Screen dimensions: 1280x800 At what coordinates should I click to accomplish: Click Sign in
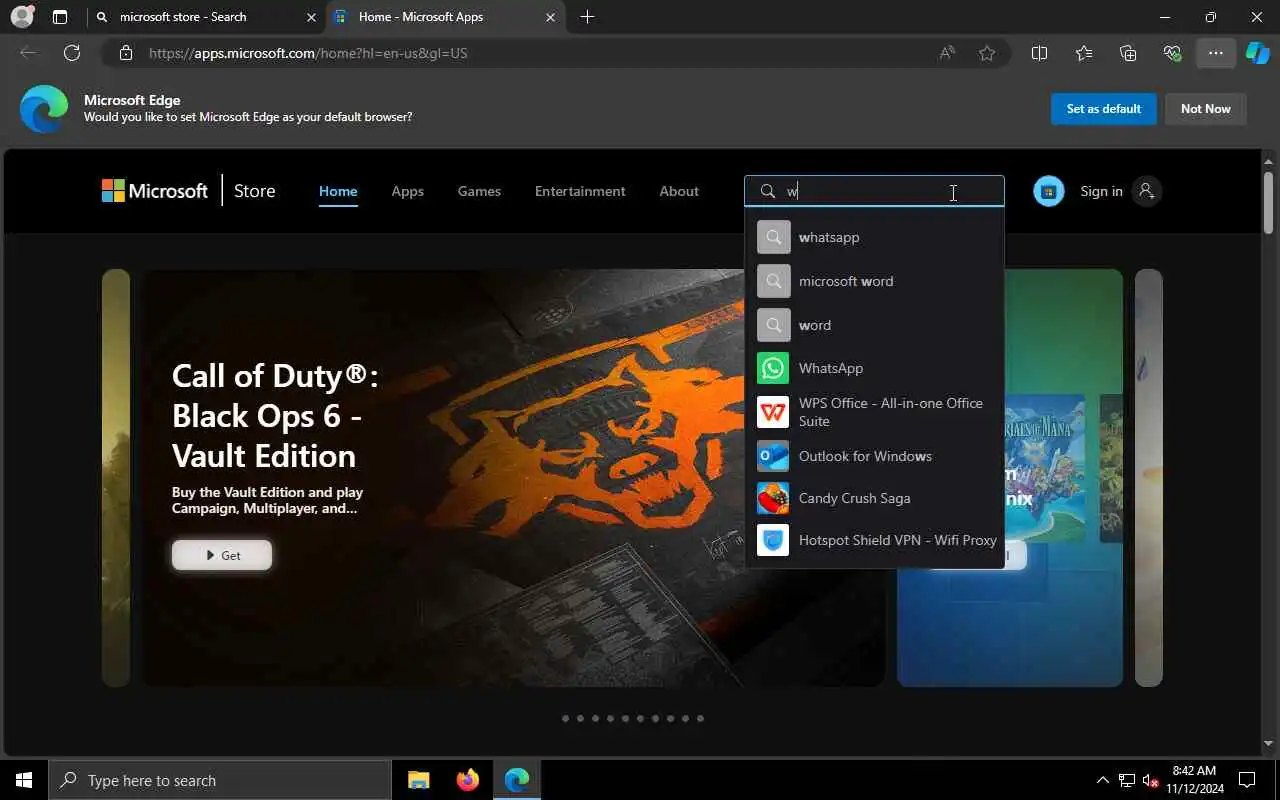1101,191
